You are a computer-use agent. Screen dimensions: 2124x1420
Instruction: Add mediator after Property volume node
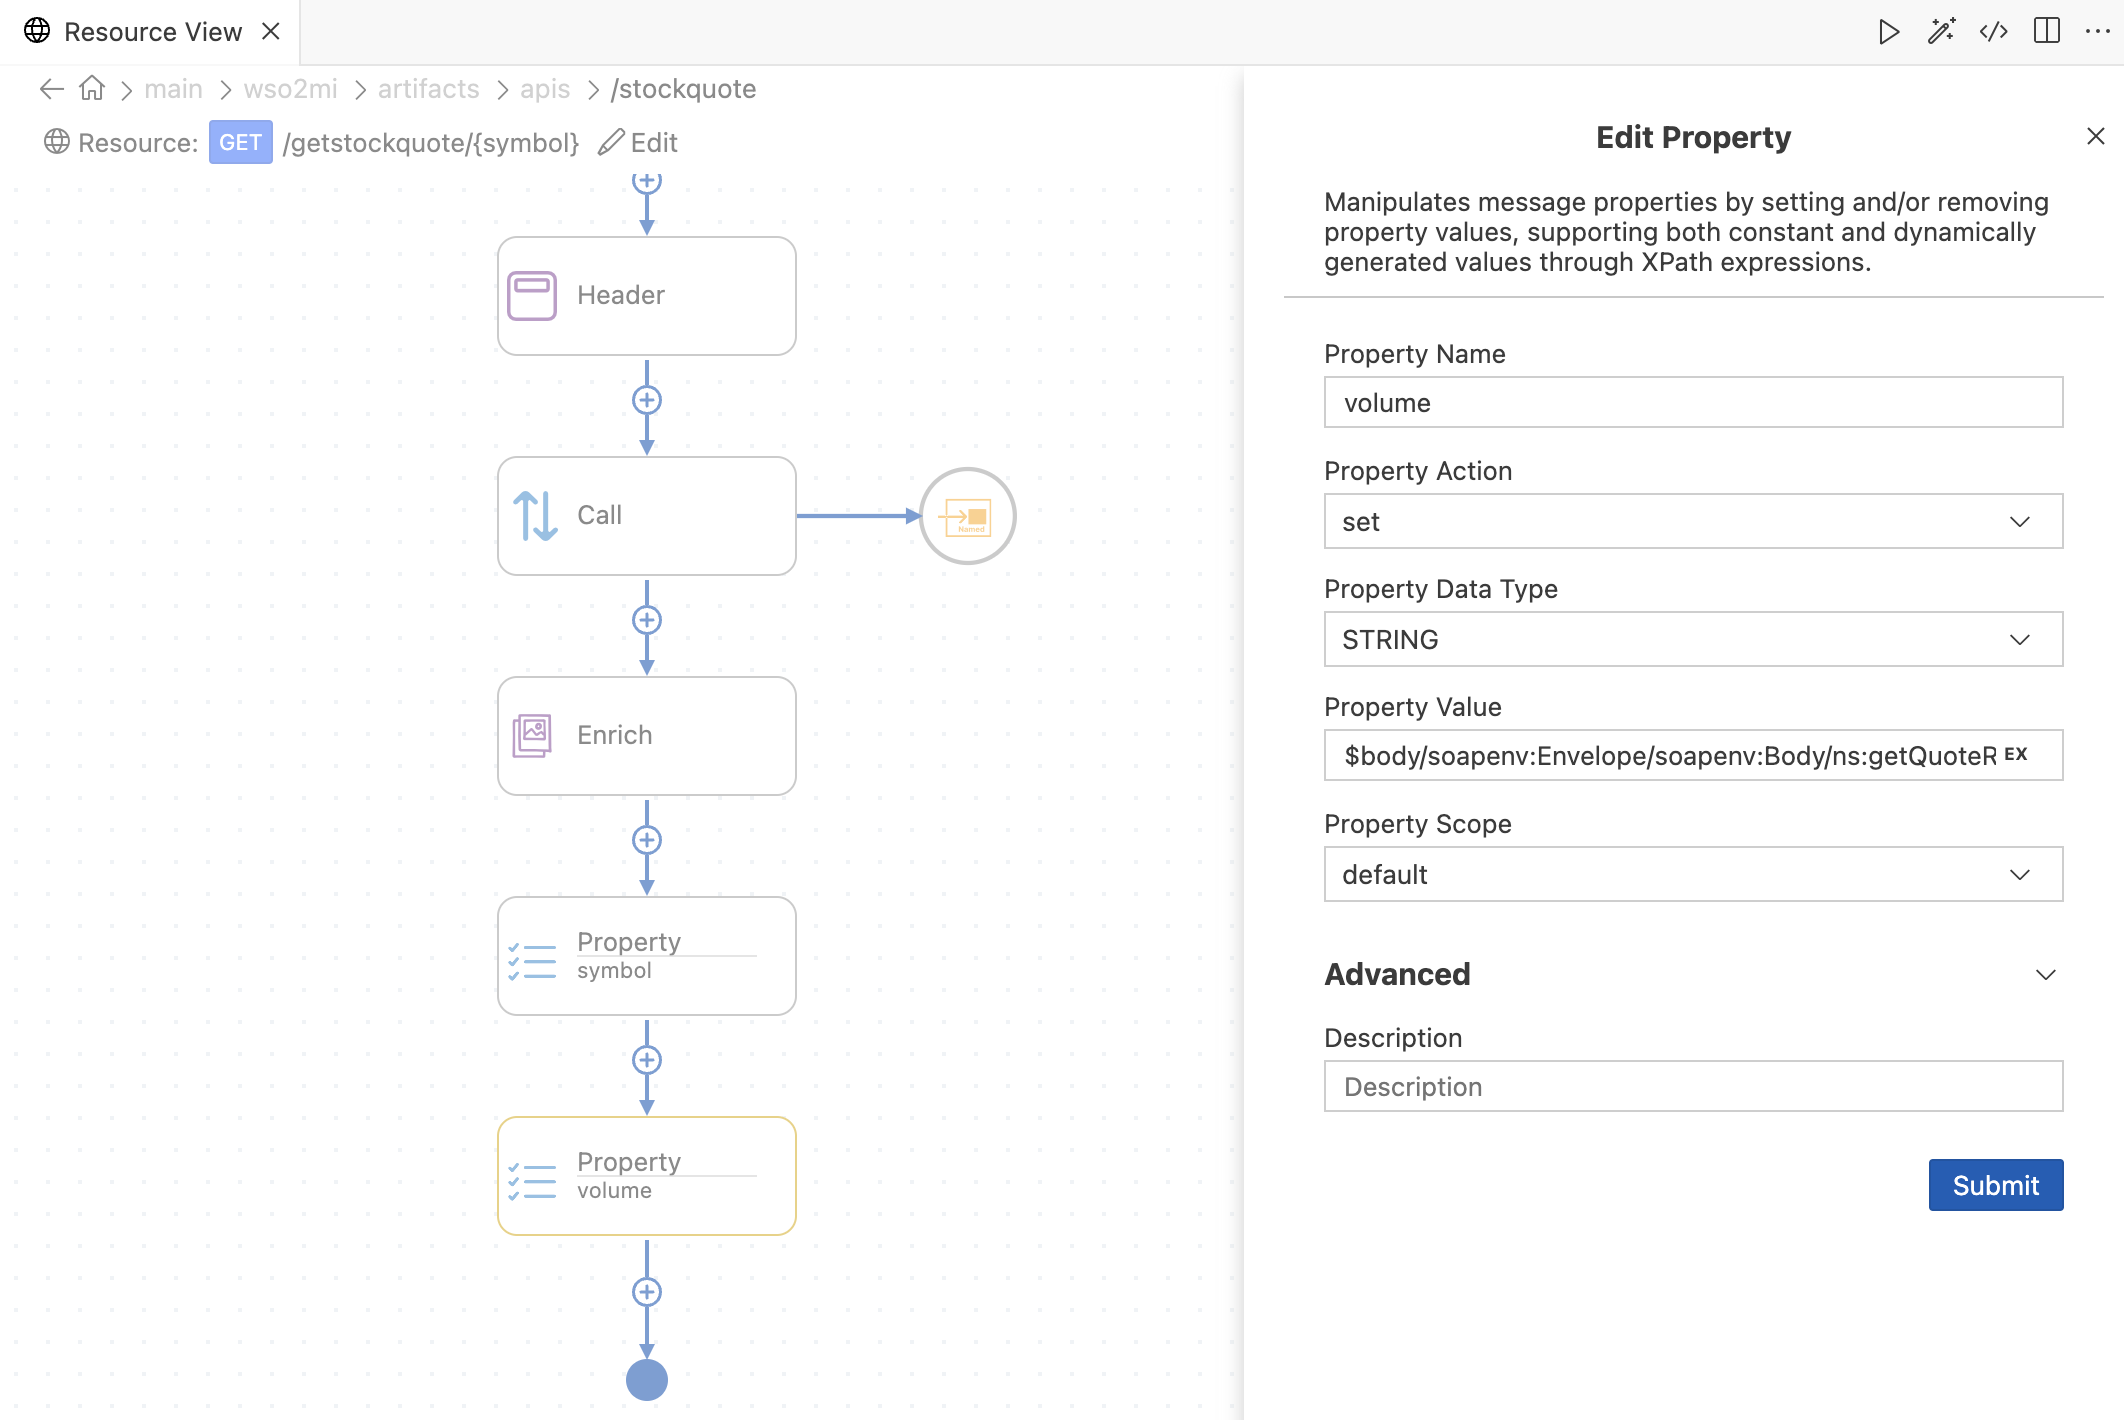coord(647,1292)
